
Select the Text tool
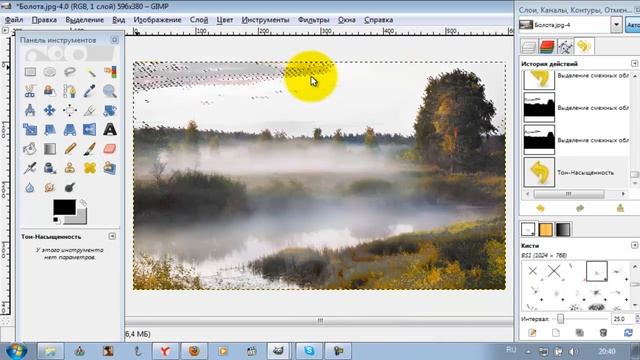(x=110, y=130)
